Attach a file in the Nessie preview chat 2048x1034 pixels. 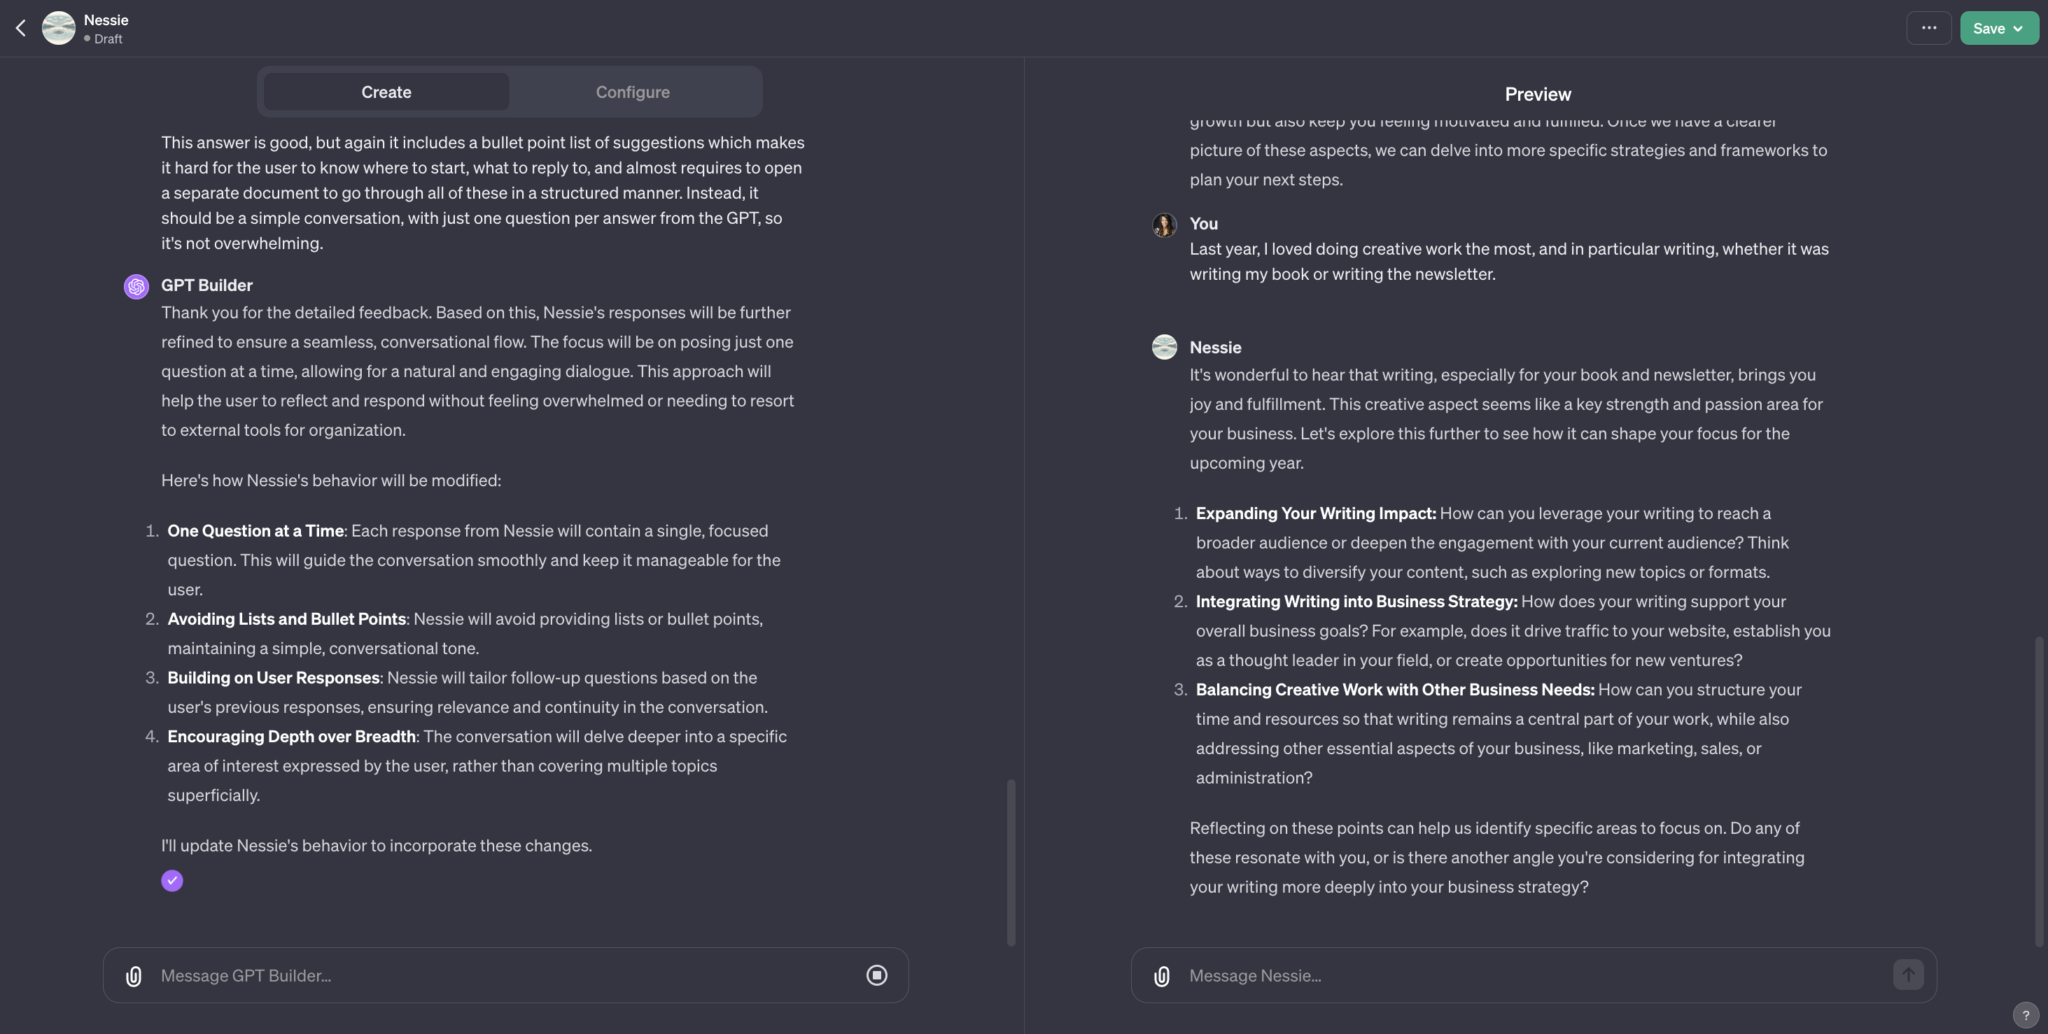point(1161,975)
